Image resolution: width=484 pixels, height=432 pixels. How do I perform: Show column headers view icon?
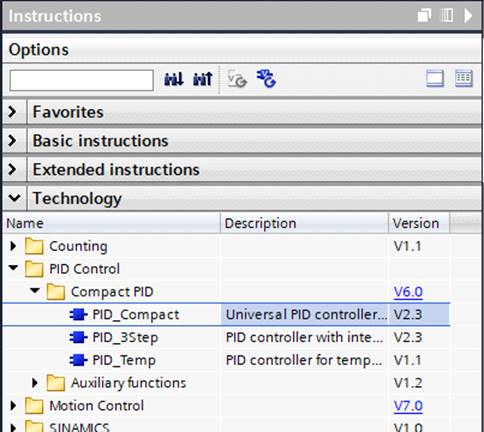[x=464, y=79]
